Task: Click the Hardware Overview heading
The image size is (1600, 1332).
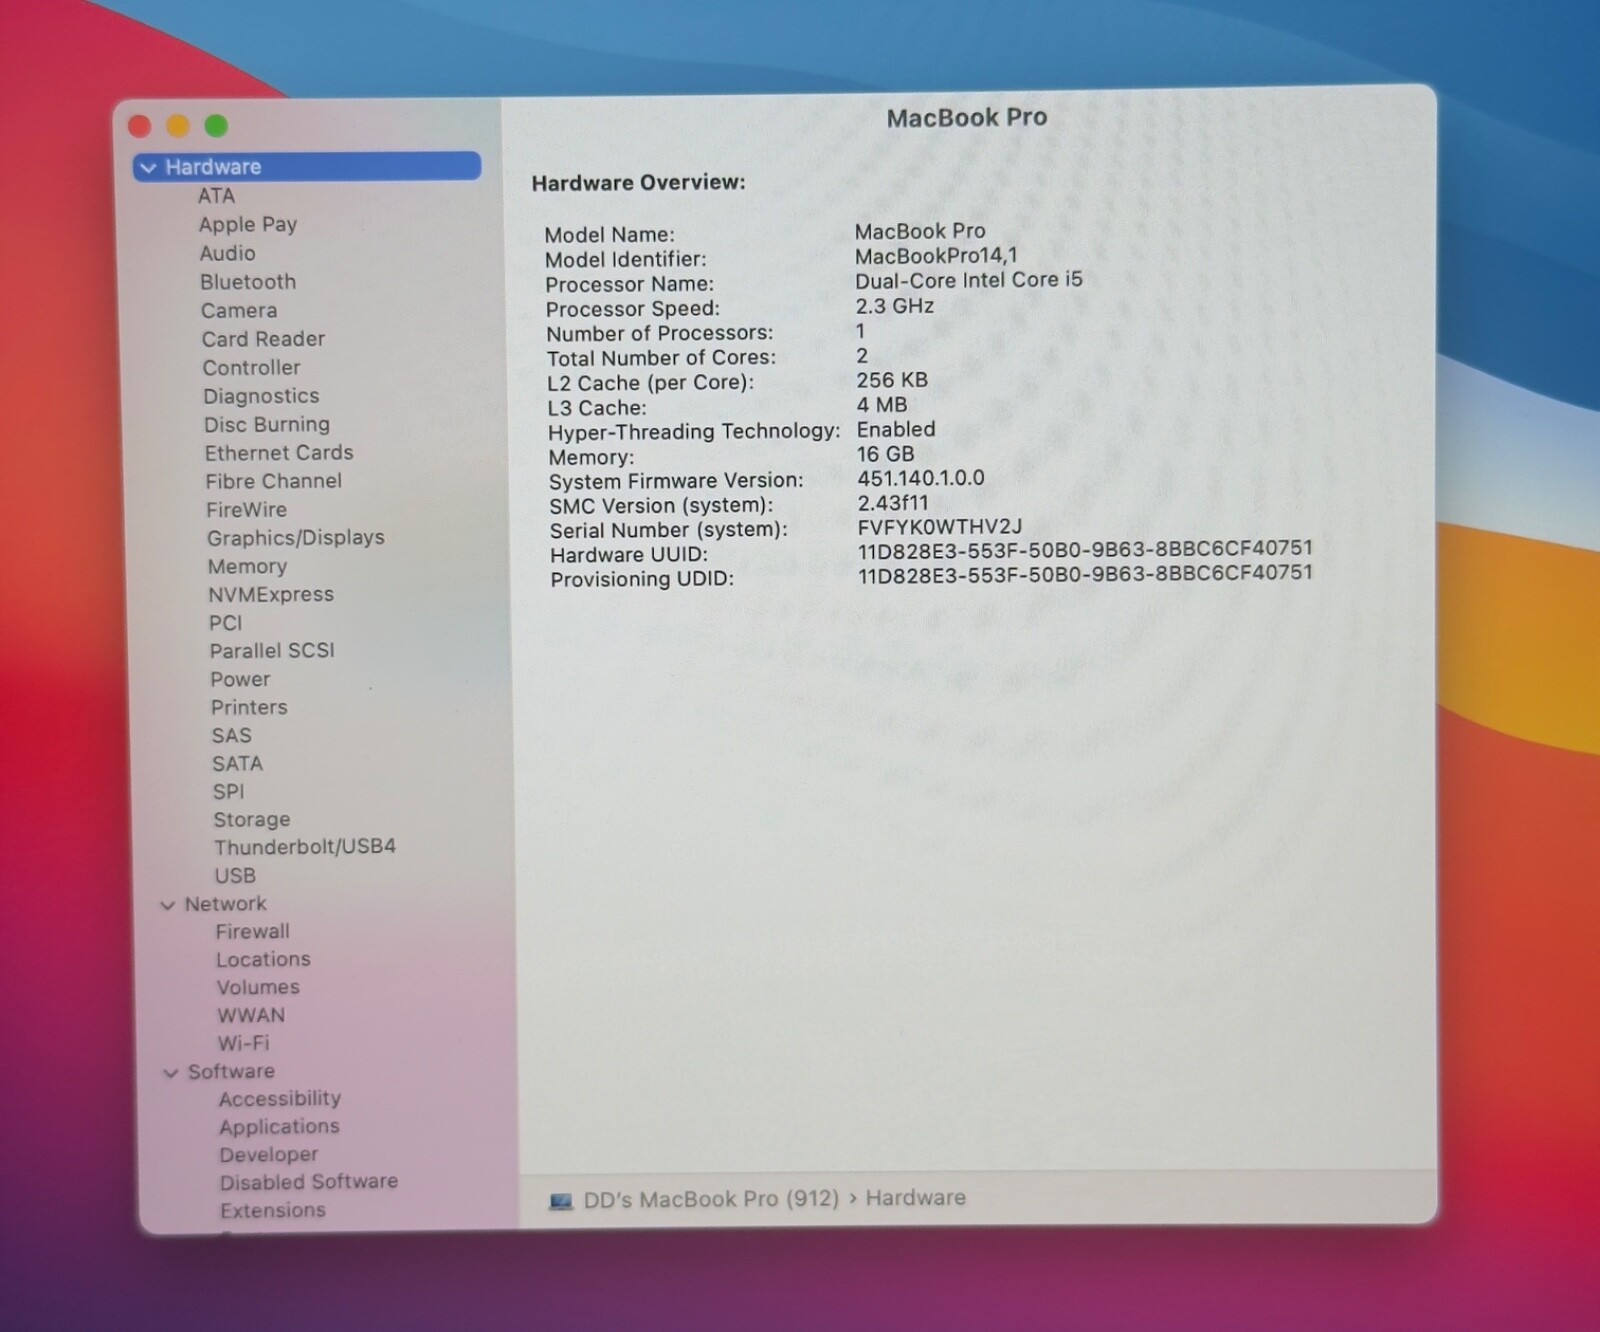Action: pos(638,183)
